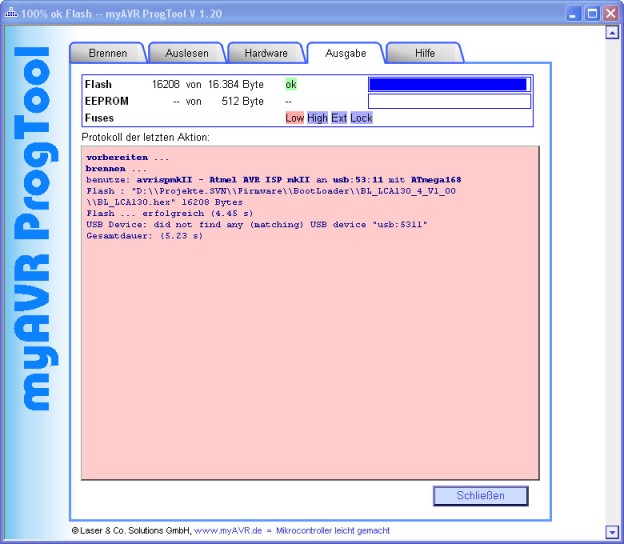Click the 'brennen ...' log line
The image size is (624, 544).
click(116, 168)
